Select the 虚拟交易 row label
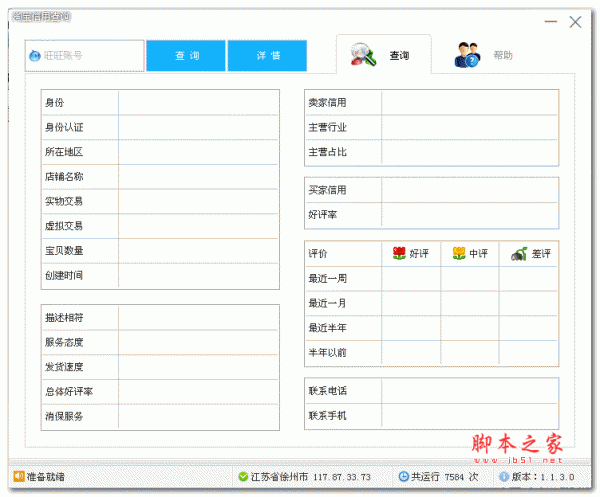The height and width of the screenshot is (497, 600). (x=64, y=226)
